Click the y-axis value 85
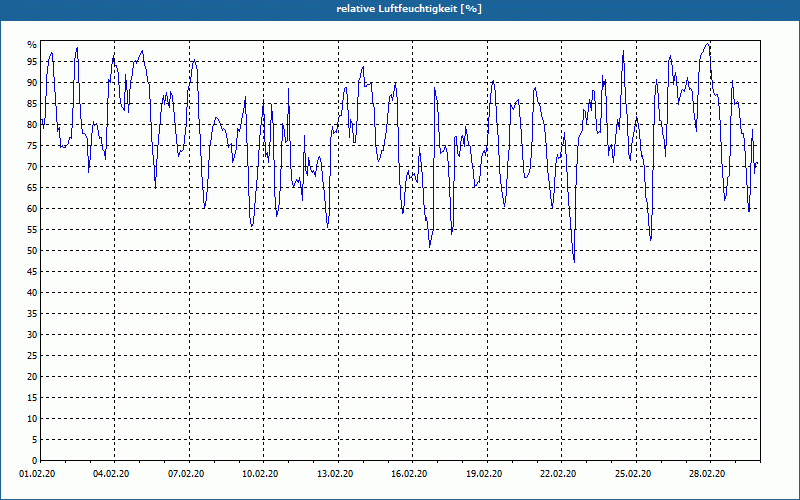 (32, 104)
